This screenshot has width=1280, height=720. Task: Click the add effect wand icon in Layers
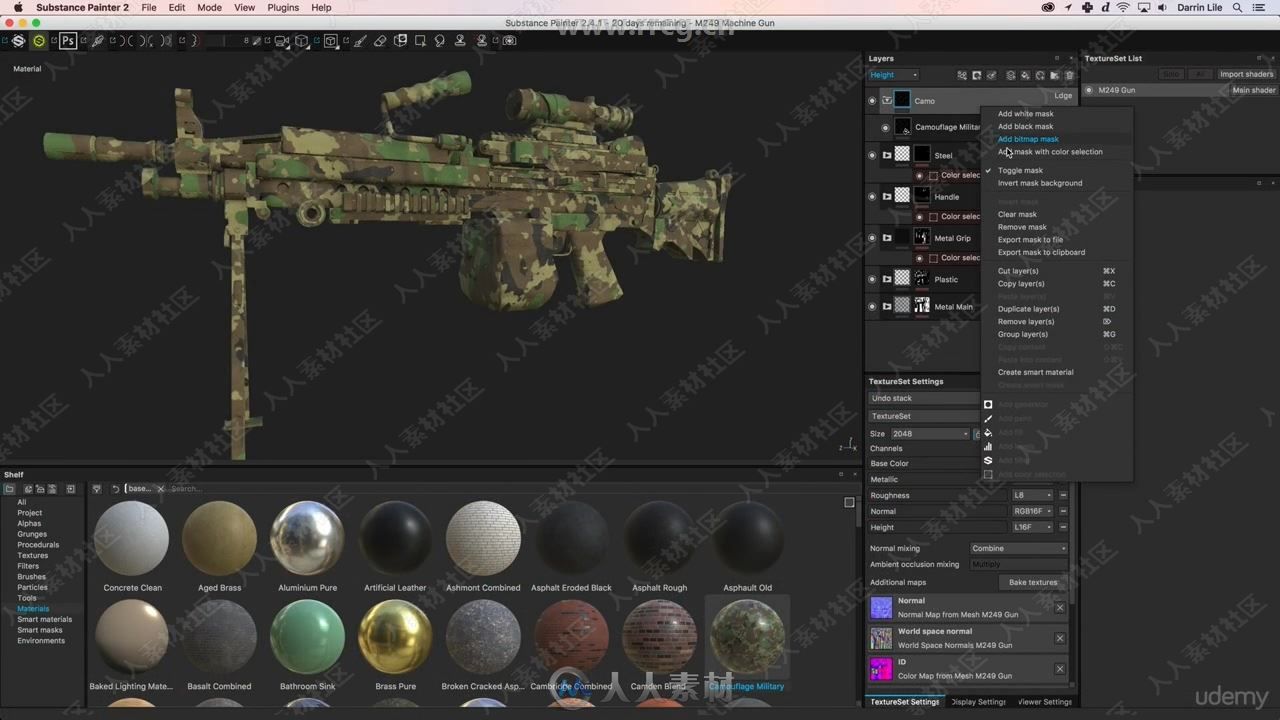991,75
